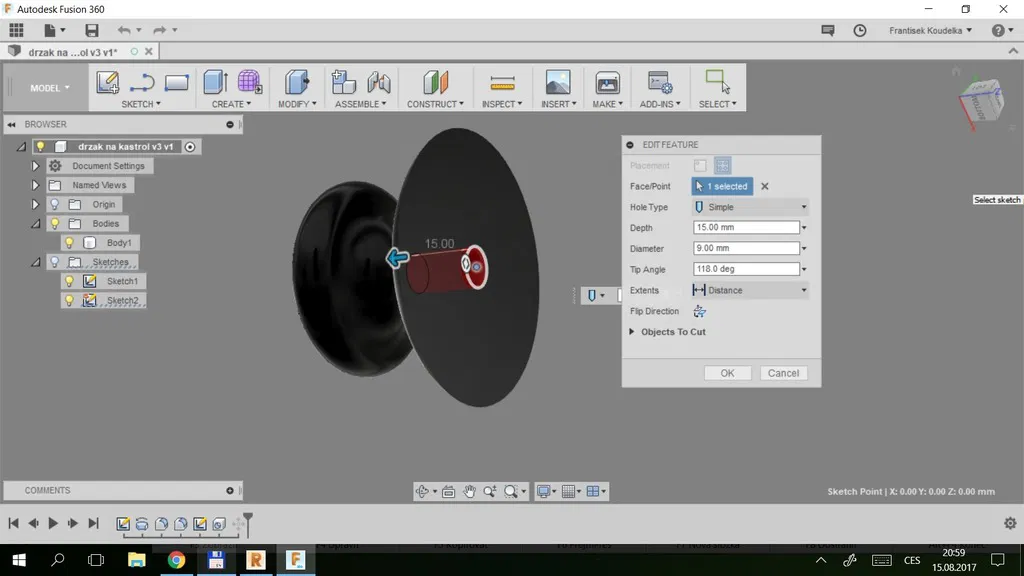Open Frantisek Koudelka account menu
The width and height of the screenshot is (1024, 576).
pos(930,31)
